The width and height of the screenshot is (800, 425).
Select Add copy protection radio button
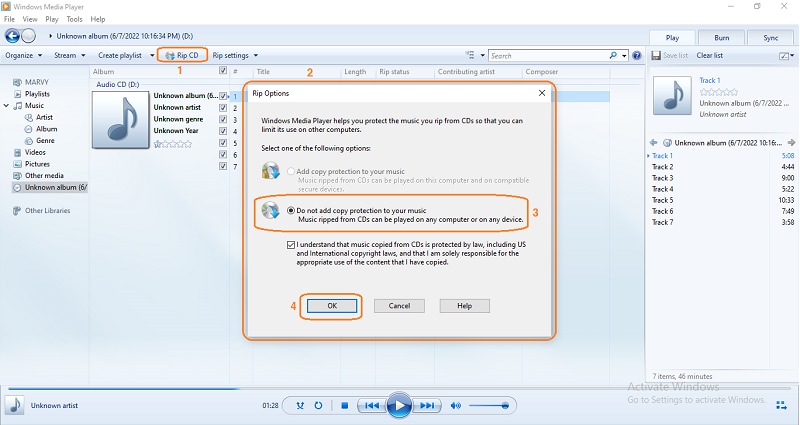pos(291,171)
